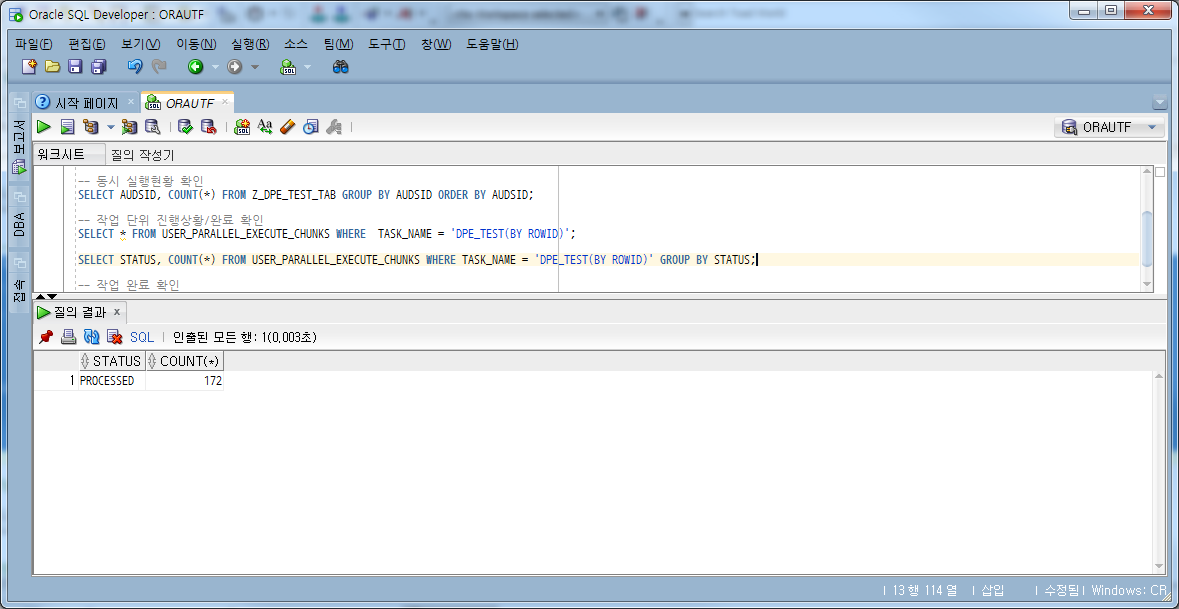Click the sort handle on the STATUS column
The height and width of the screenshot is (609, 1179).
(85, 361)
